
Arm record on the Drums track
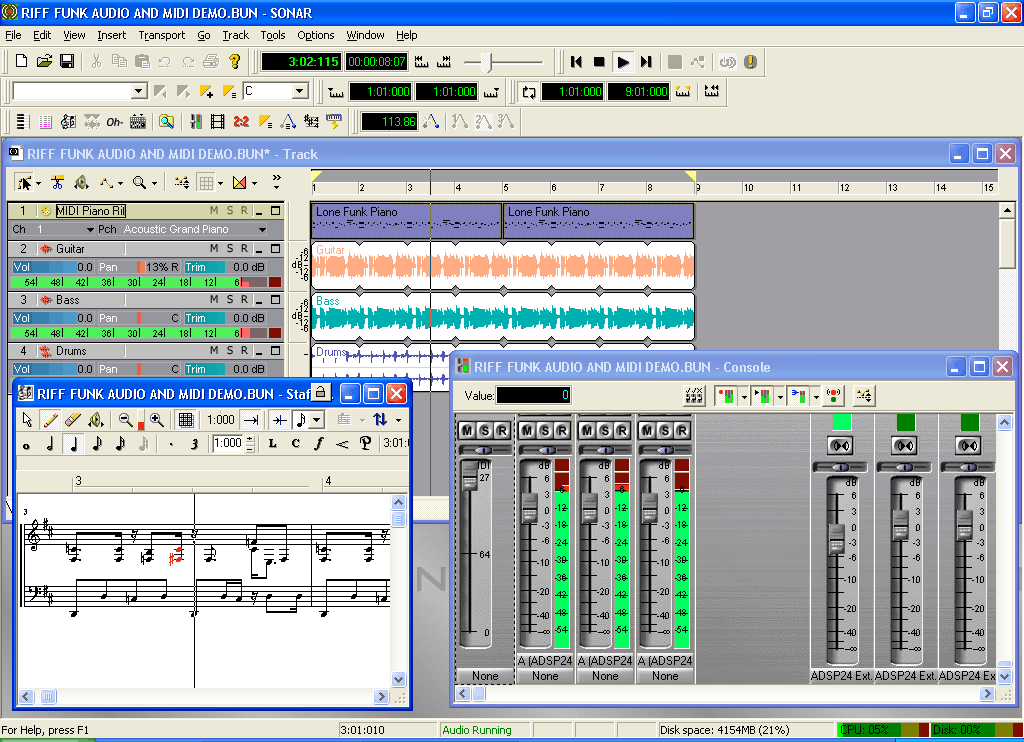(x=244, y=351)
